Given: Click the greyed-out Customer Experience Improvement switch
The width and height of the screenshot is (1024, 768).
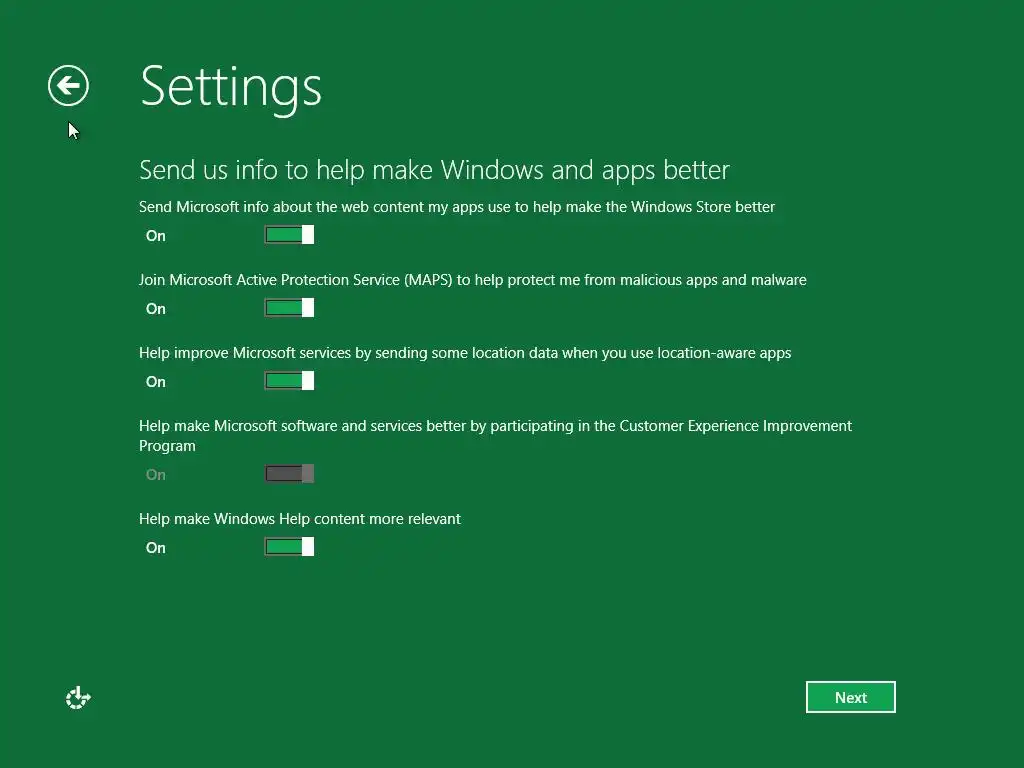Looking at the screenshot, I should [x=289, y=473].
